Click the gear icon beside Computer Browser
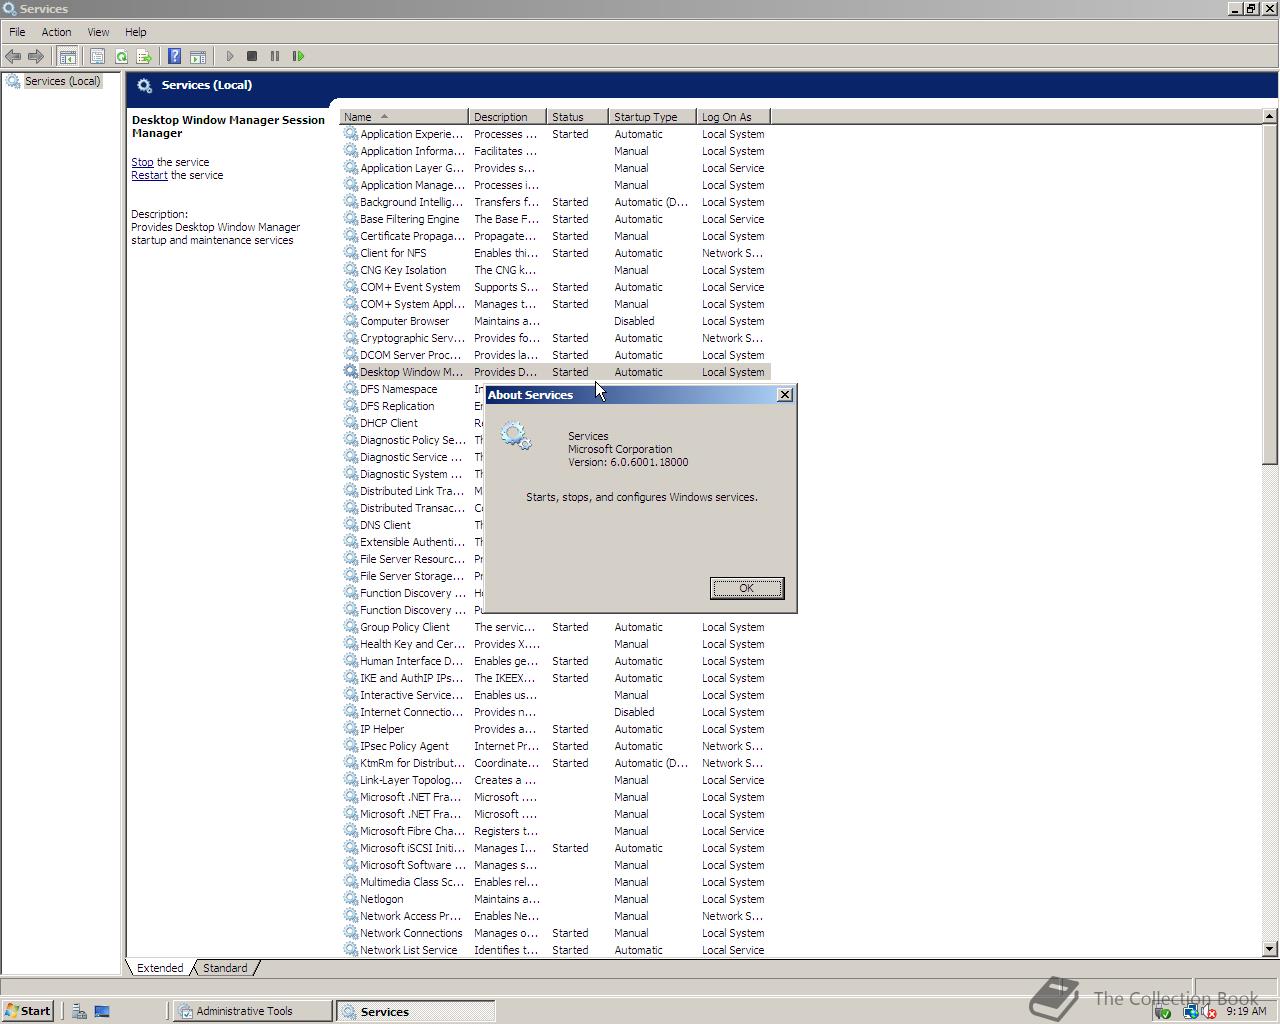Screen dimensions: 1280x1024 pyautogui.click(x=351, y=321)
